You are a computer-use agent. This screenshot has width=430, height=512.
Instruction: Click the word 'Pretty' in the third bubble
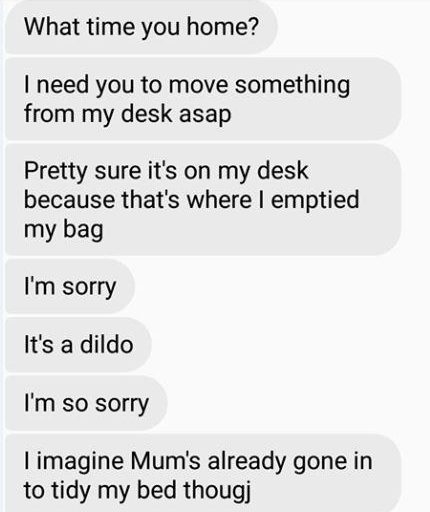[56, 172]
